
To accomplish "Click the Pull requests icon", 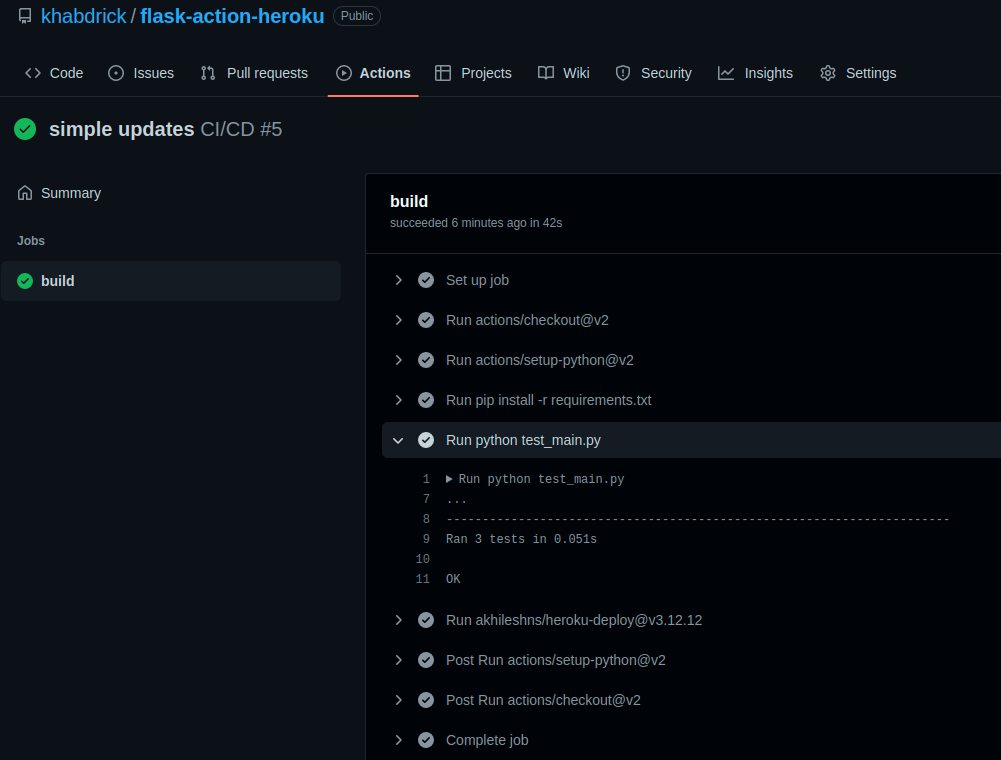I will 207,72.
